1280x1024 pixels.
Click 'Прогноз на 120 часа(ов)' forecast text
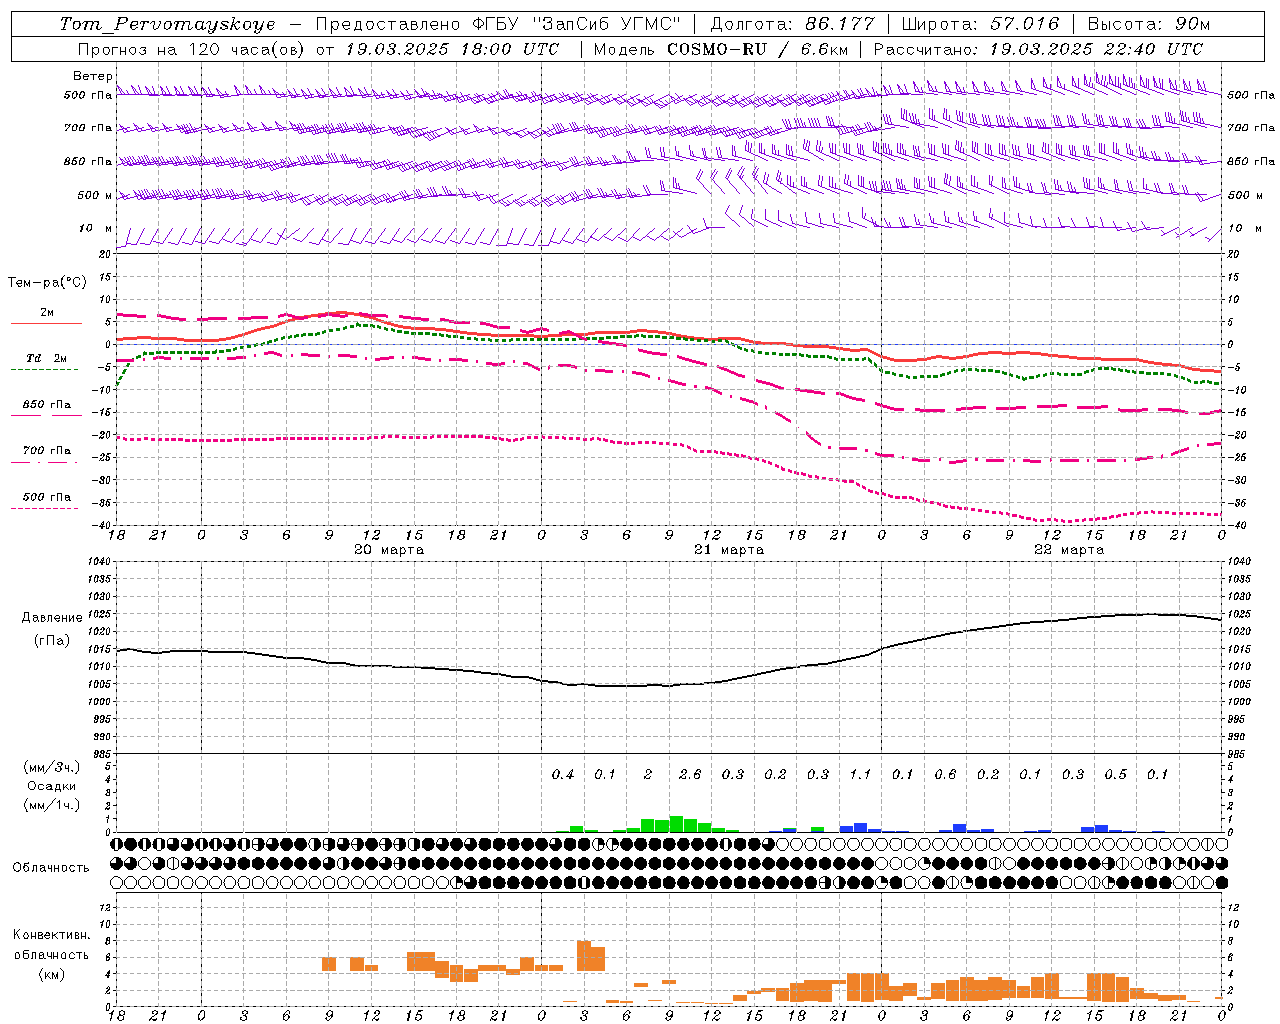click(190, 49)
